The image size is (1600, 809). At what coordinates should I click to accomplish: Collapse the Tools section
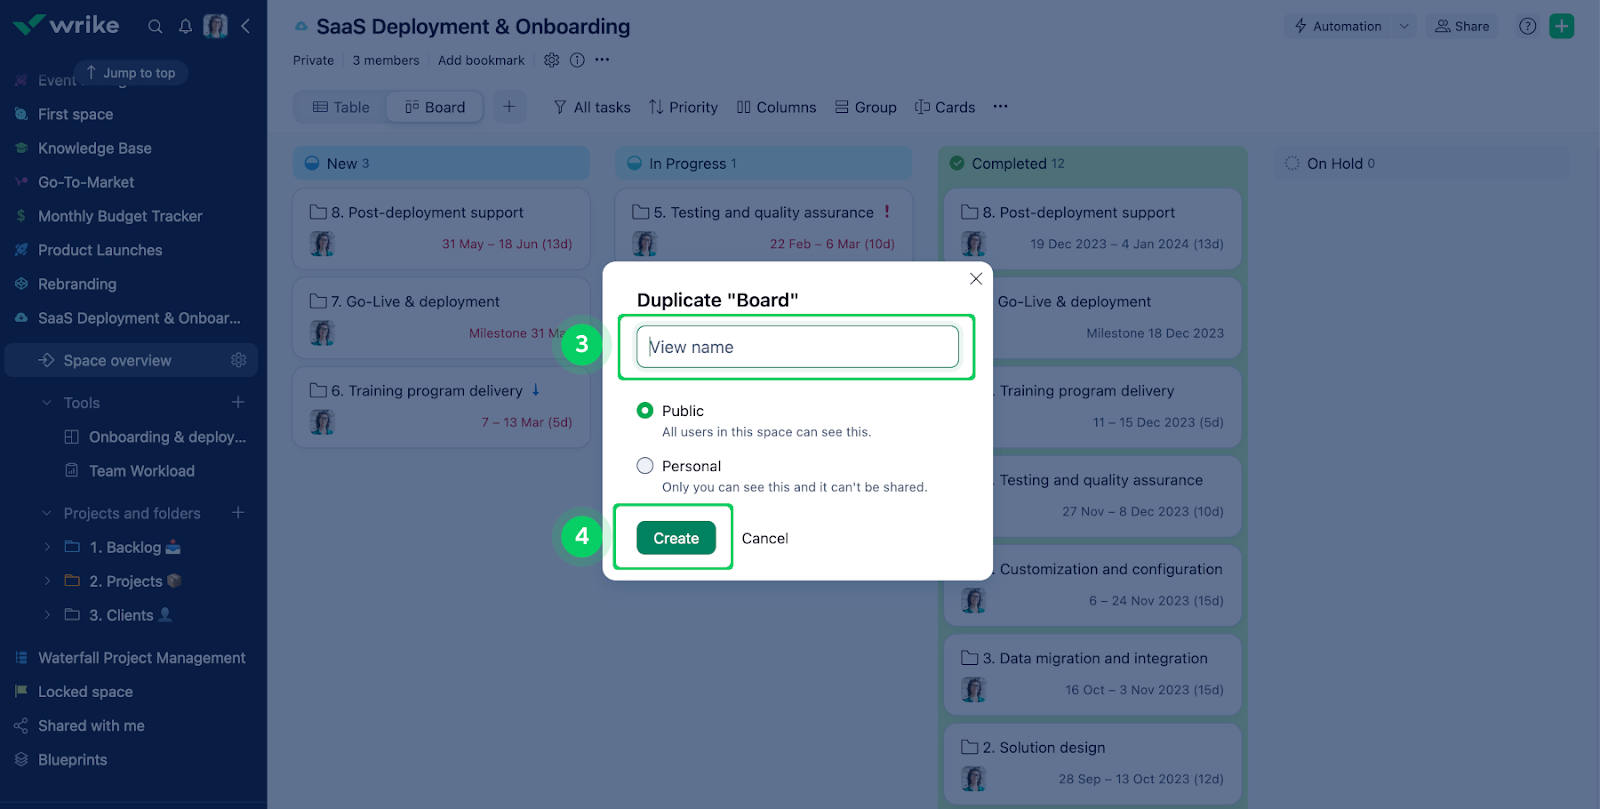tap(47, 403)
